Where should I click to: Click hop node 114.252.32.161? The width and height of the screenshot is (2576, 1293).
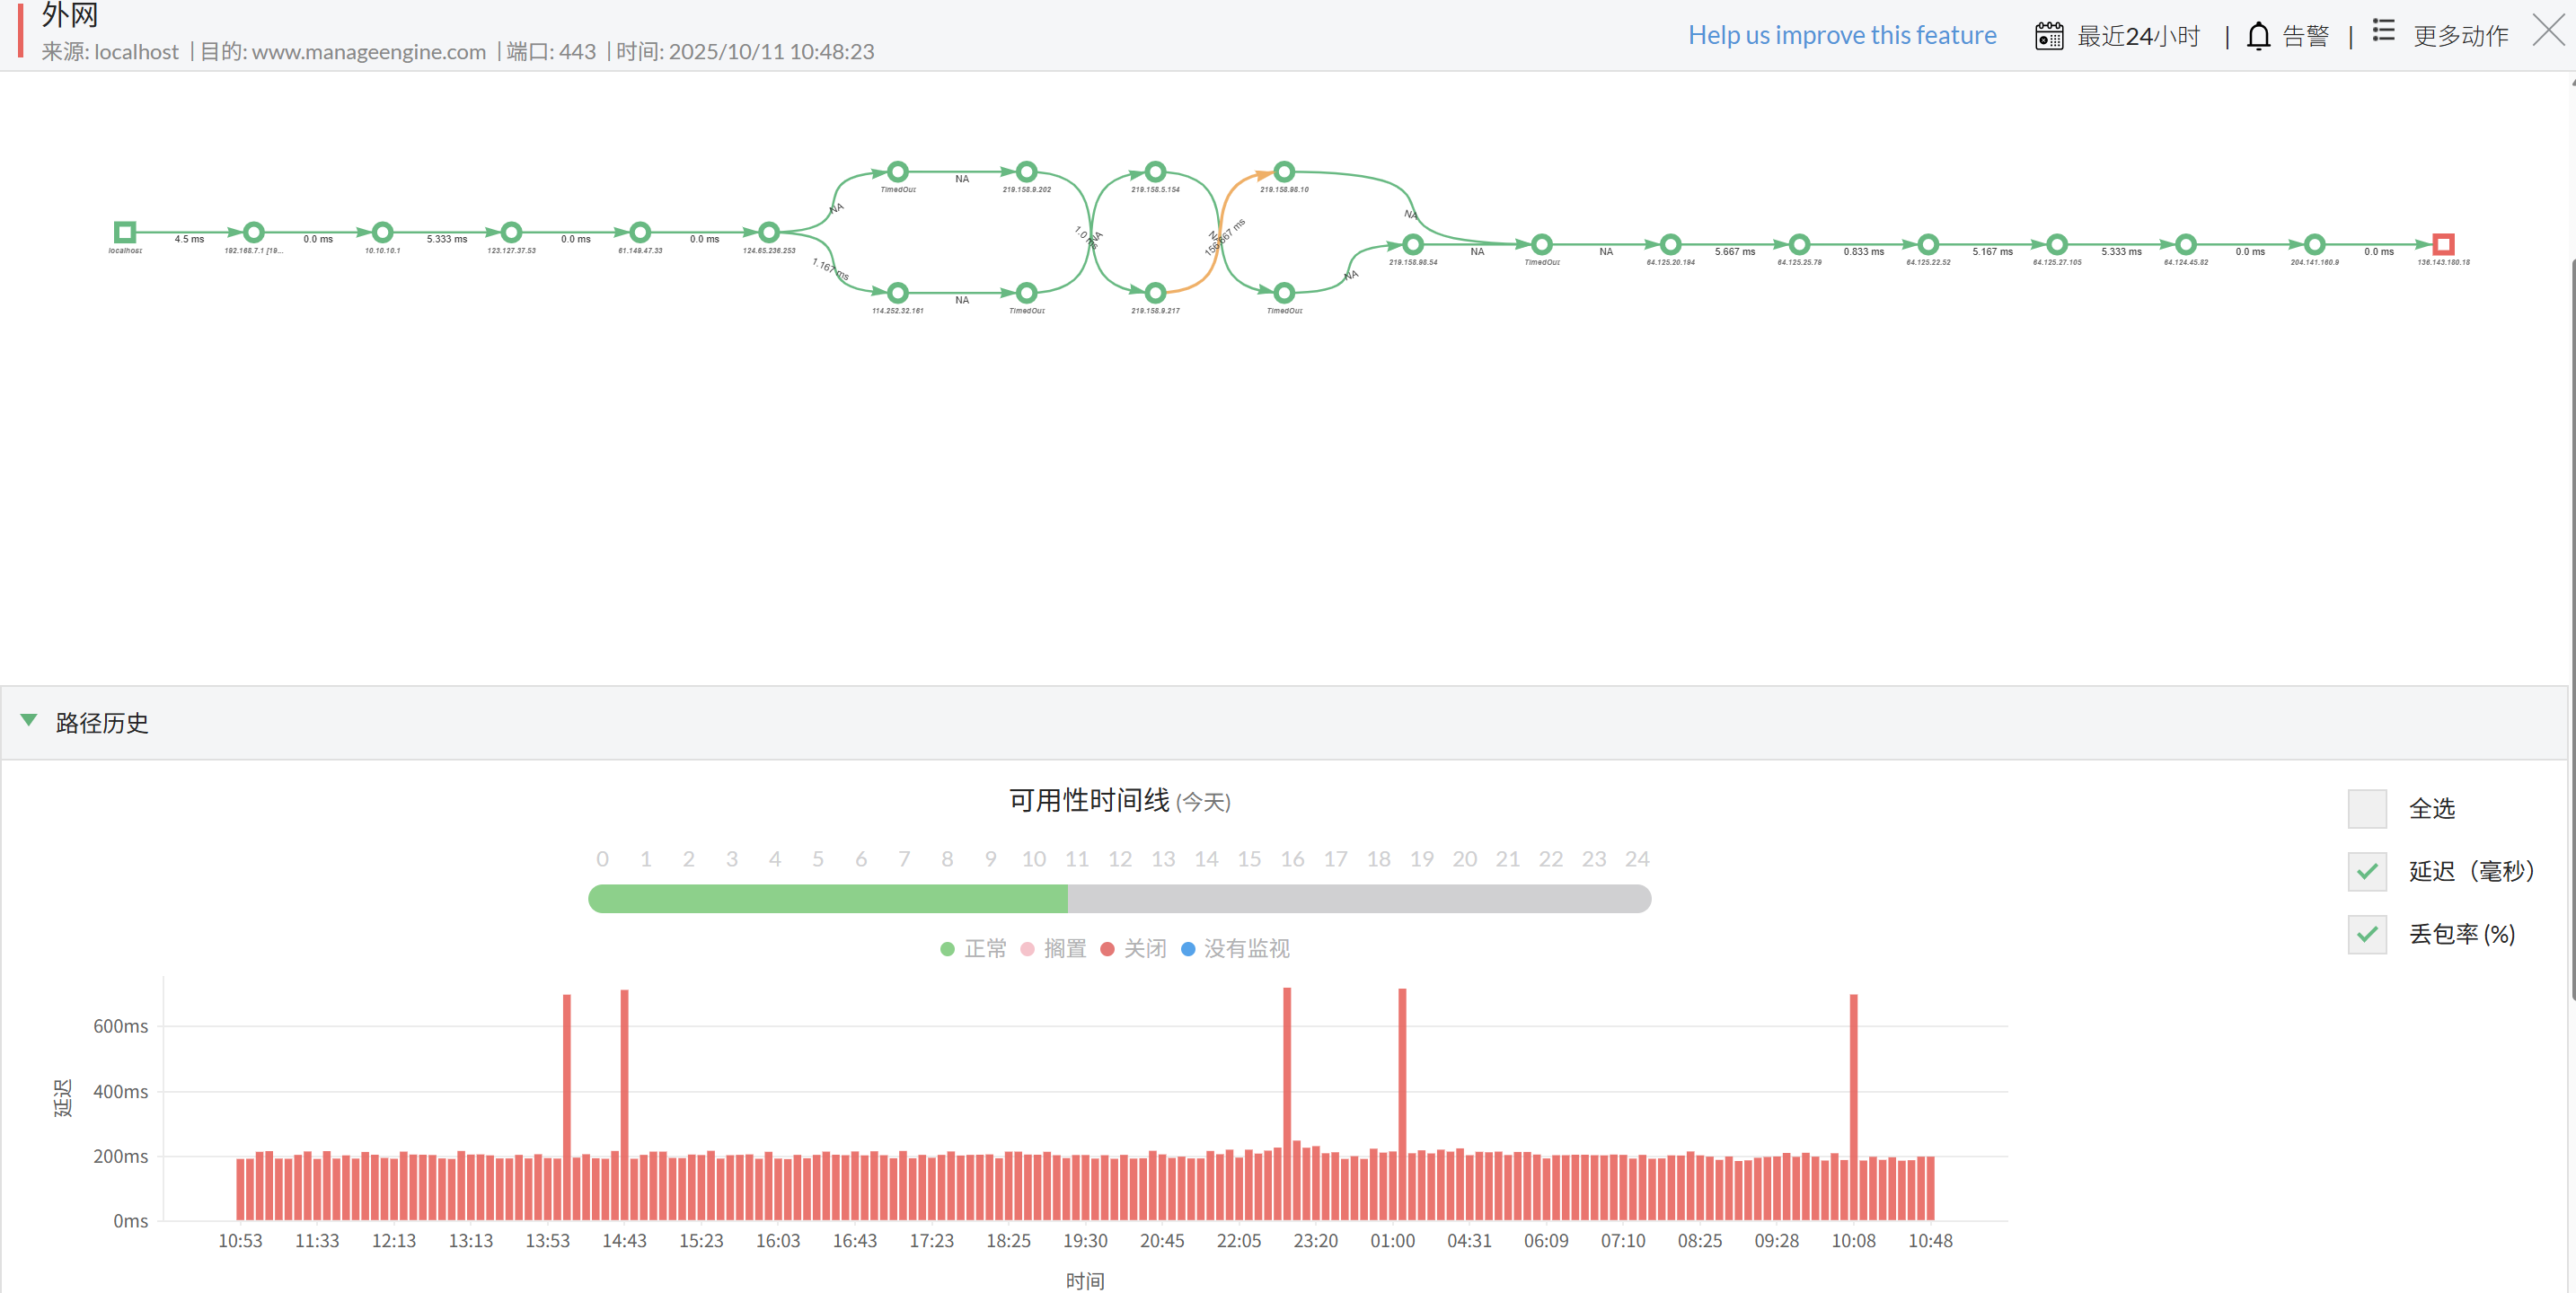897,293
